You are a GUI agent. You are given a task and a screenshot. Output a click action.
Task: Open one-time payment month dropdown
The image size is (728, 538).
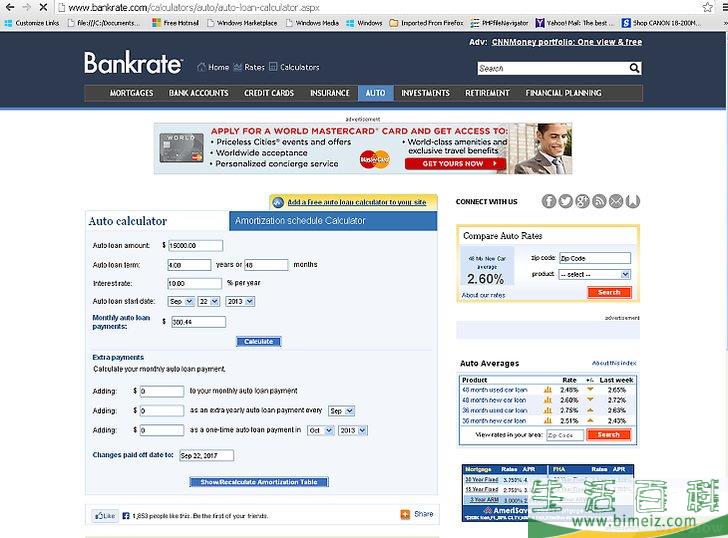[320, 431]
